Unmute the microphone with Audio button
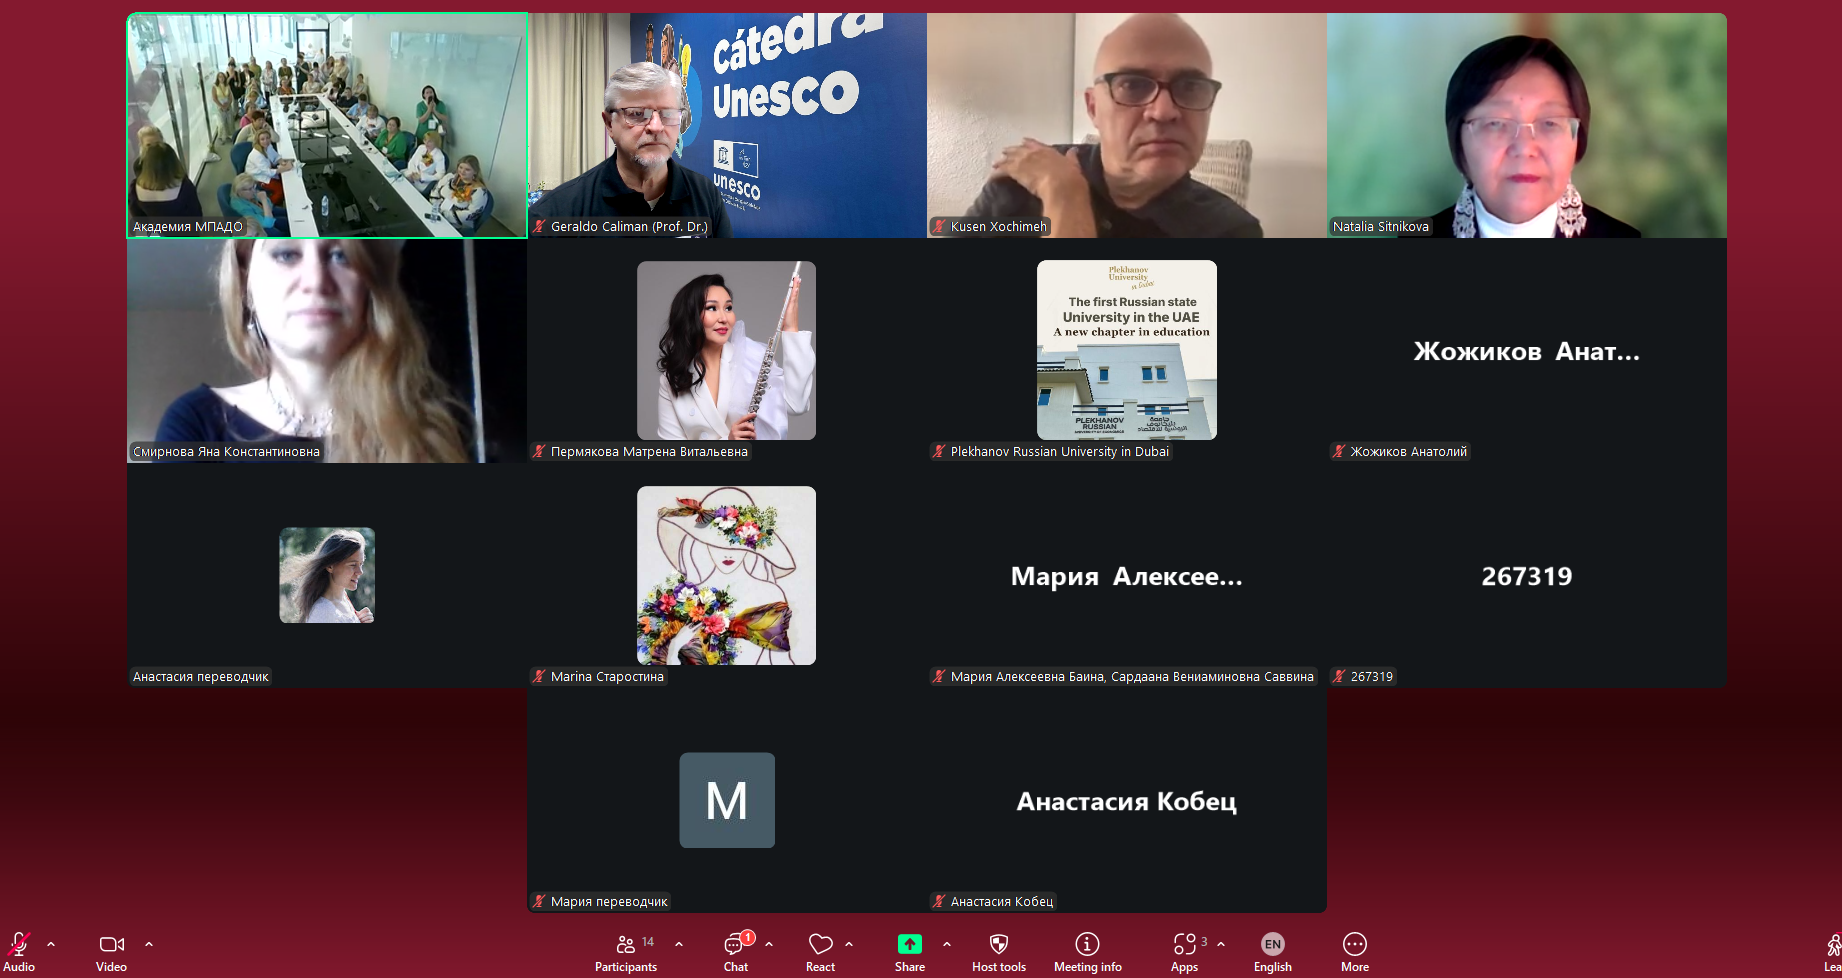The width and height of the screenshot is (1842, 978). [x=19, y=951]
